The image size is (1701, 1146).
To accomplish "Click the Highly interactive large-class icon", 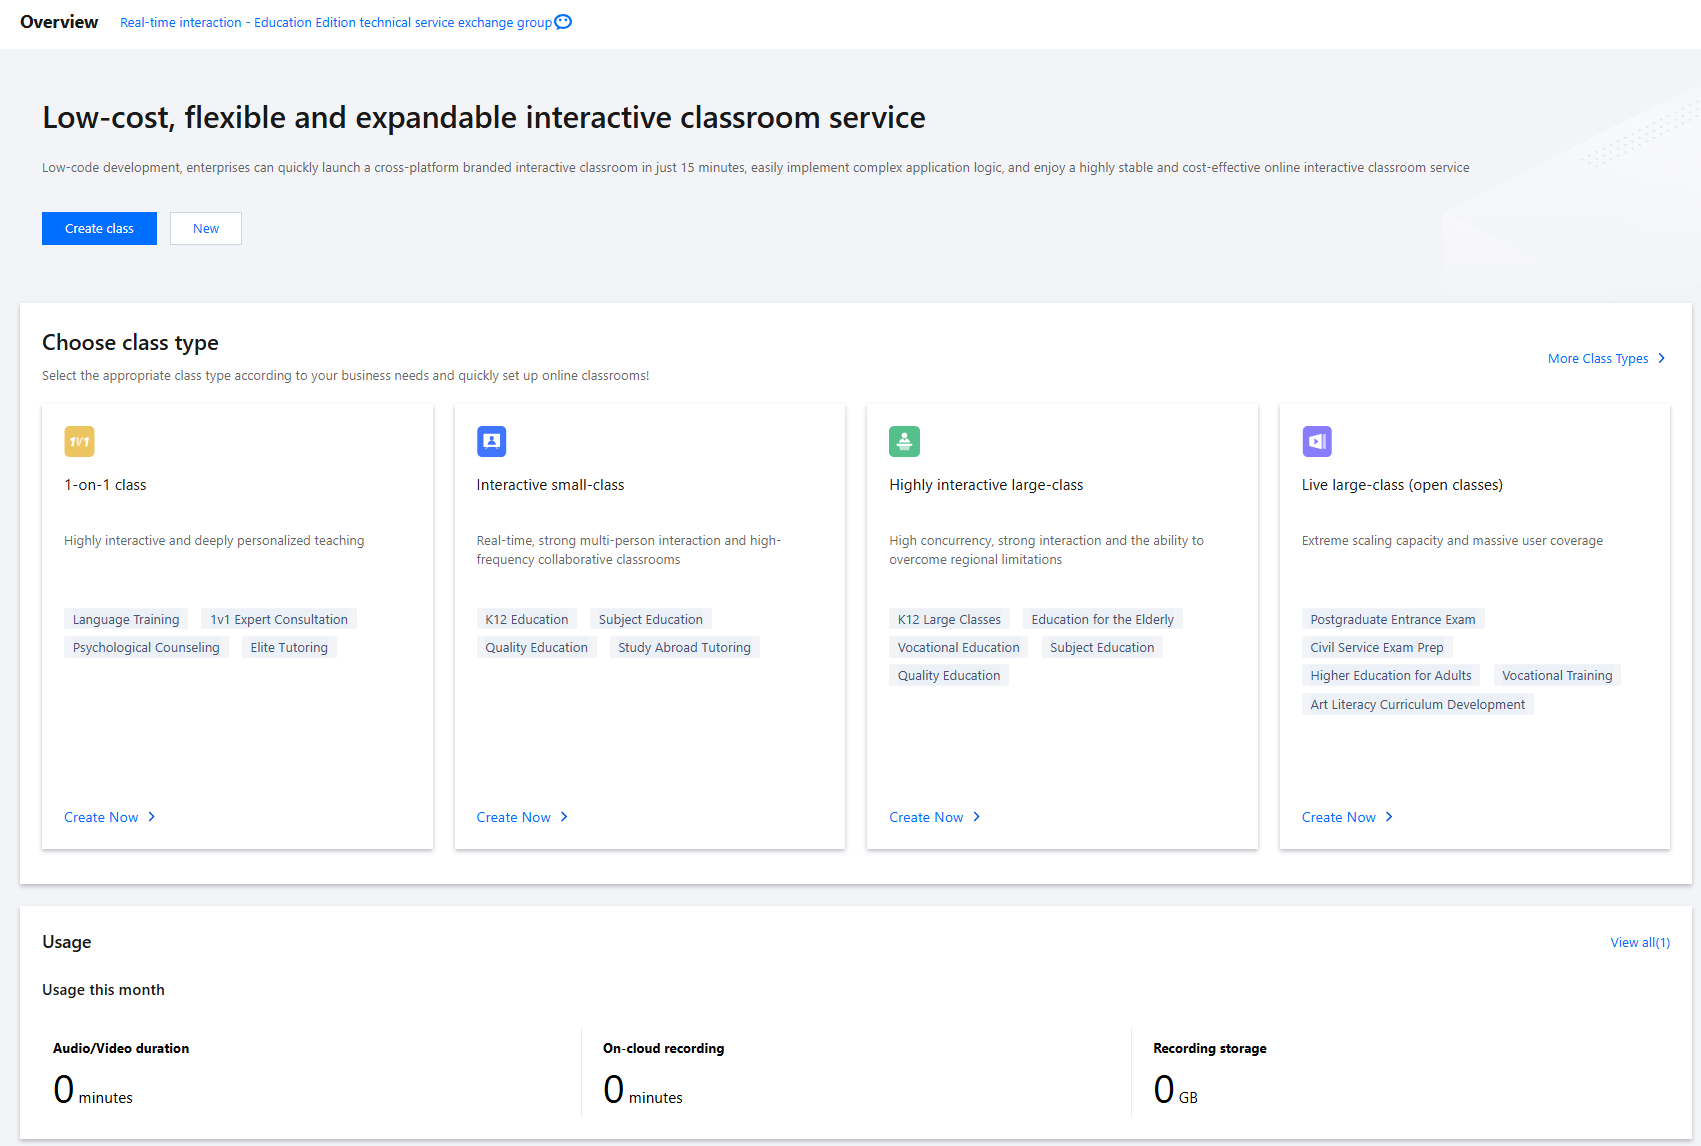I will pos(904,441).
